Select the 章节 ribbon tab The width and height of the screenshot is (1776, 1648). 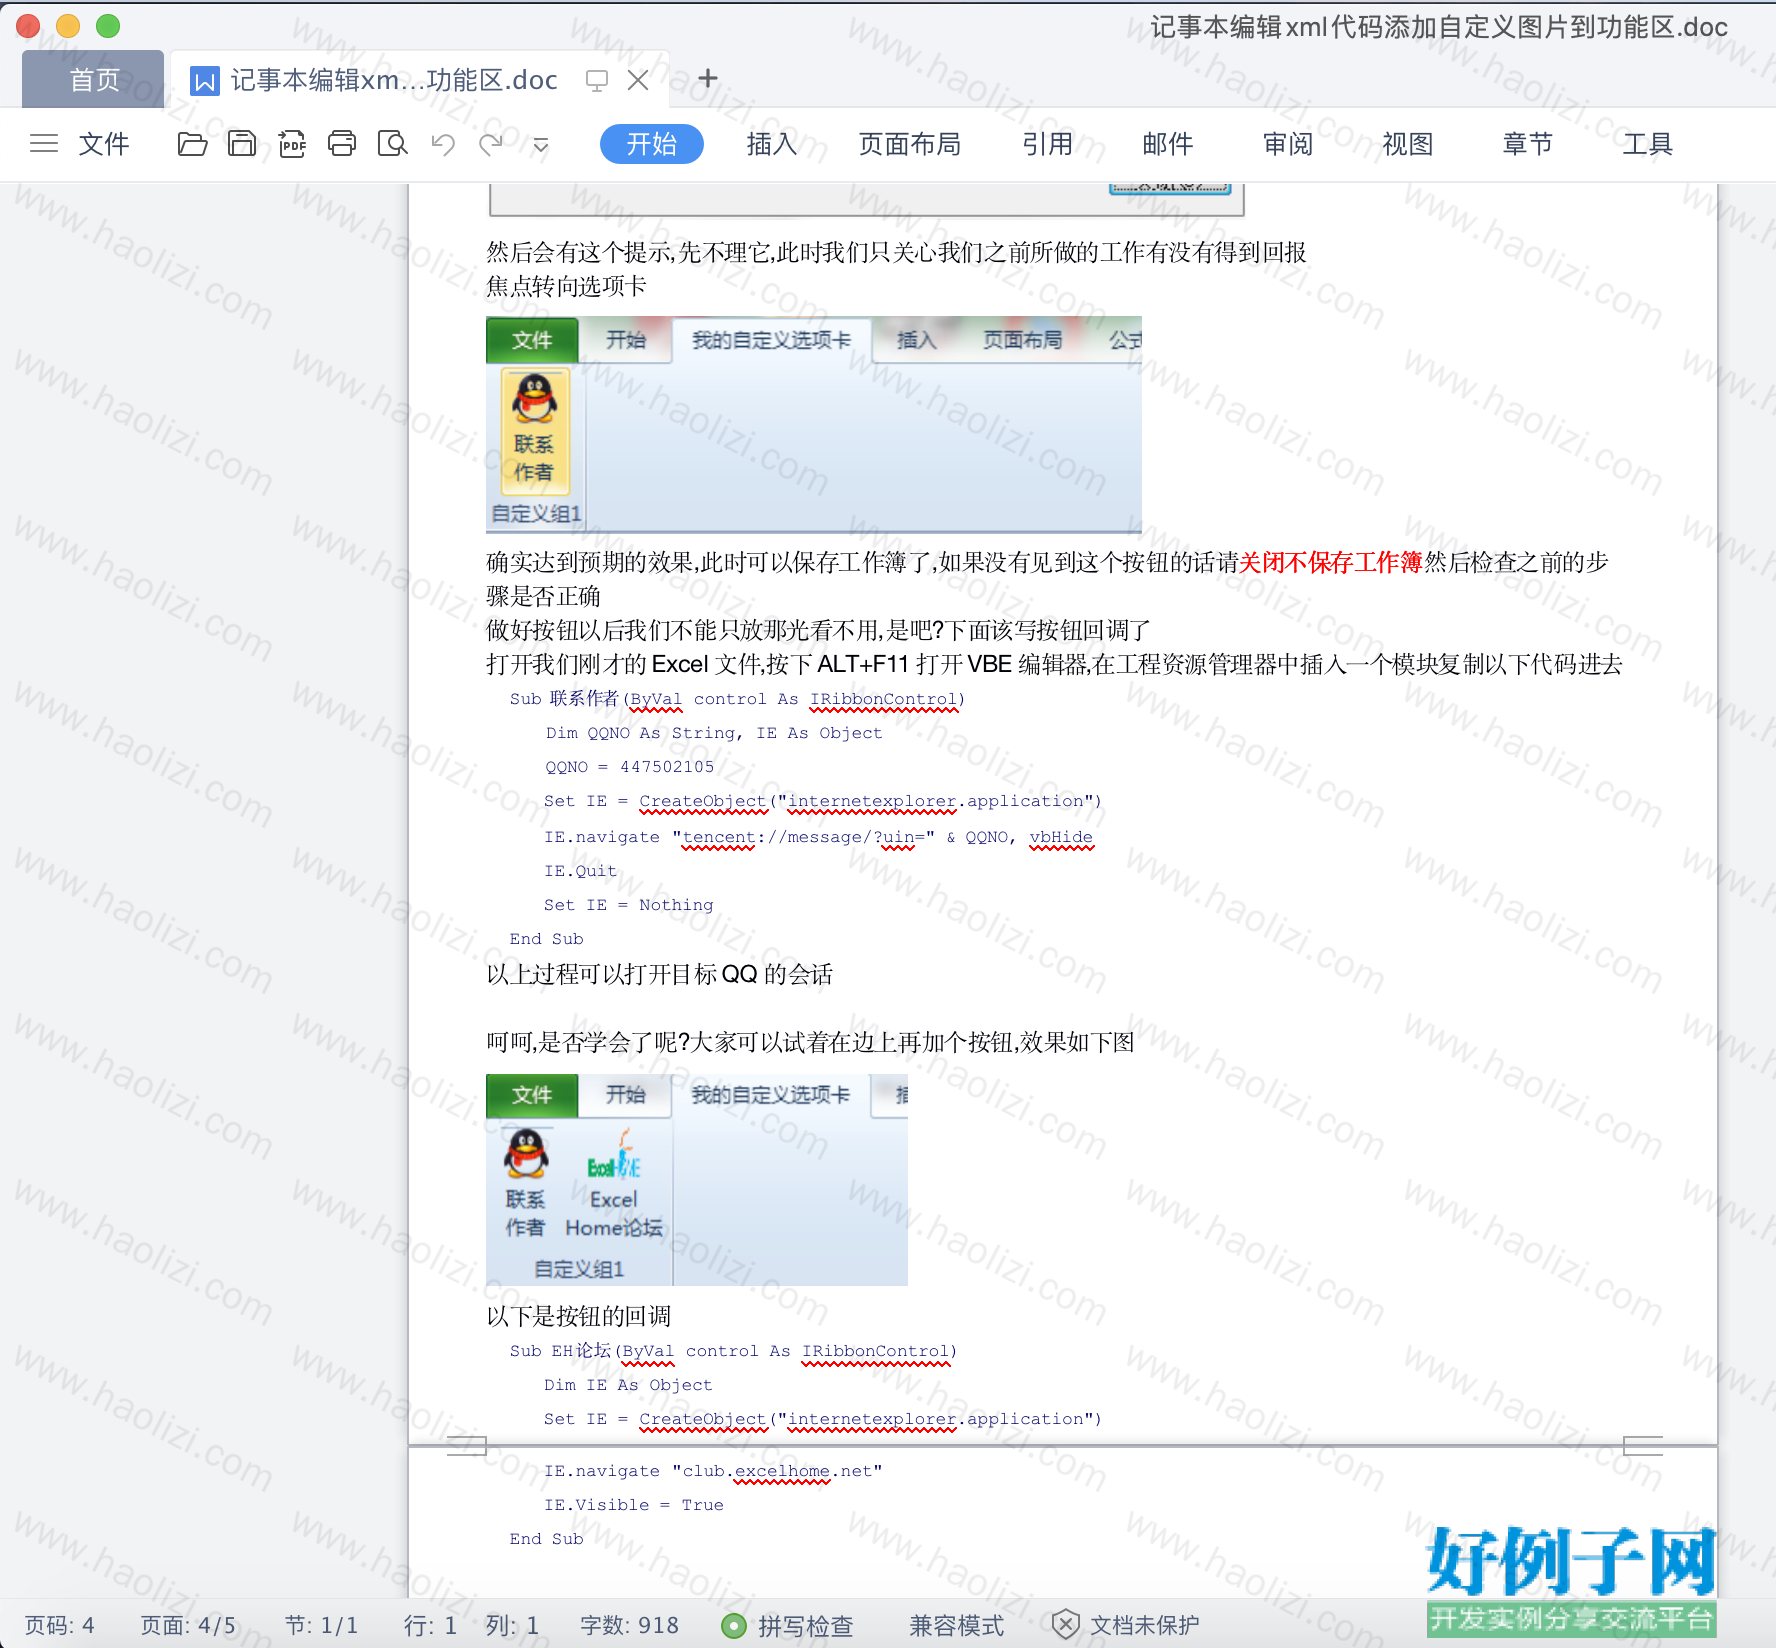click(1528, 144)
